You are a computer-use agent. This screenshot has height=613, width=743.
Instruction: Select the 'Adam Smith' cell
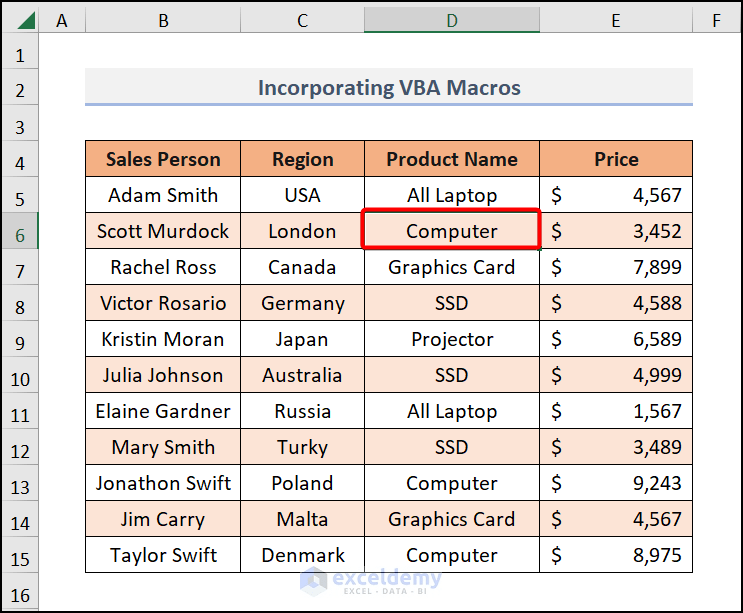(163, 195)
